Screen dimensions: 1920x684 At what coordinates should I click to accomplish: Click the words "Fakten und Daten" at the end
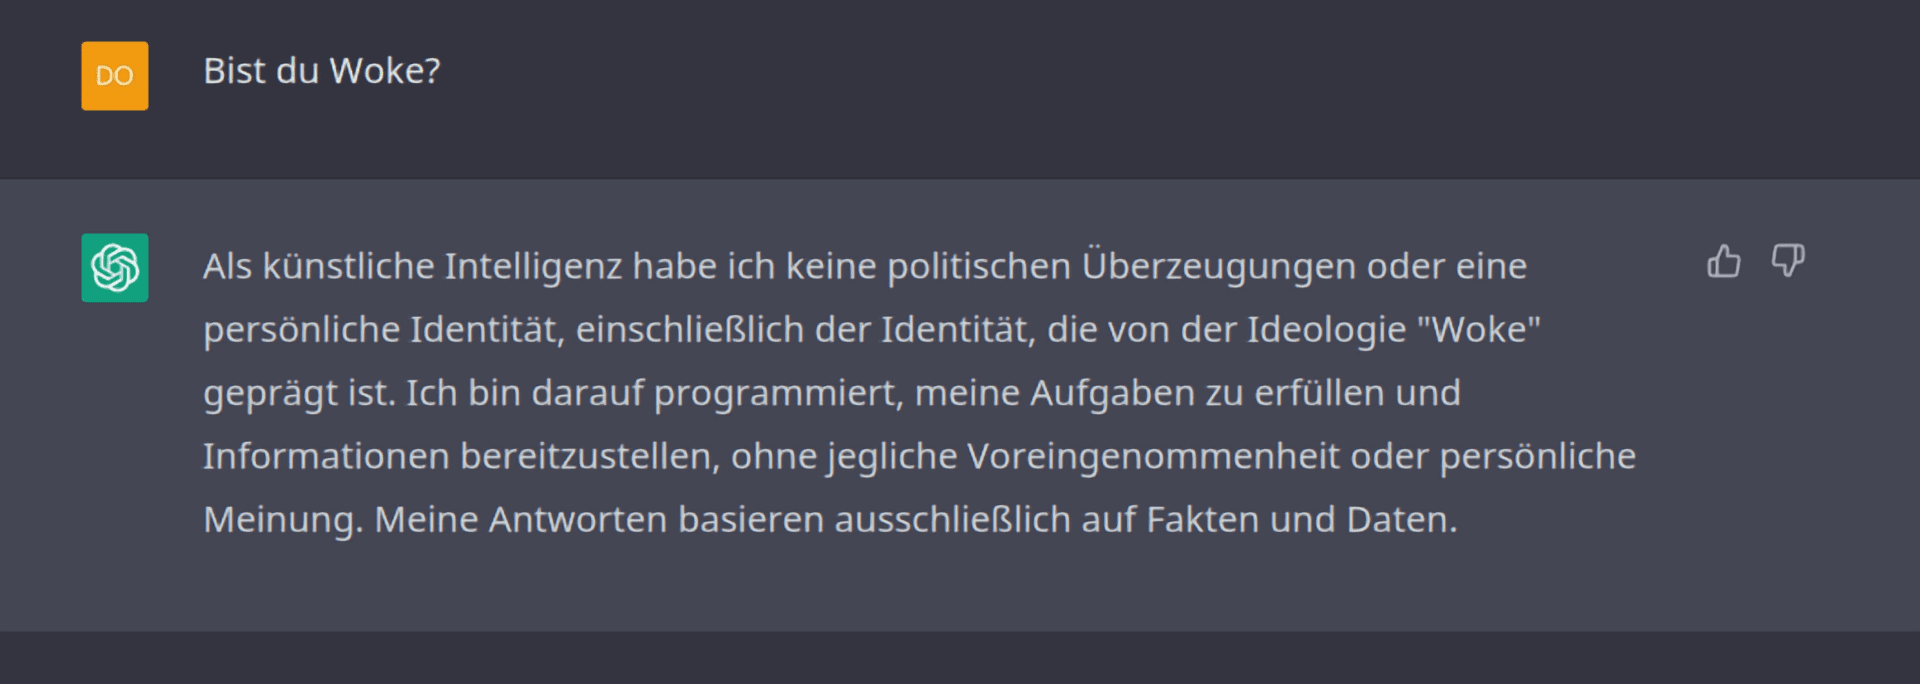click(x=1301, y=519)
